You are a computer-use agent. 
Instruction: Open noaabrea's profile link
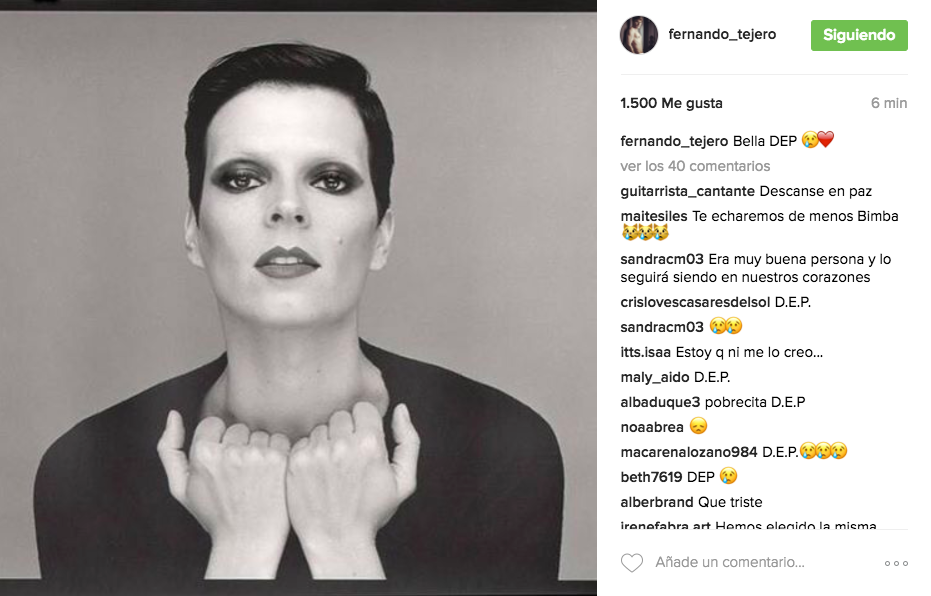point(652,427)
